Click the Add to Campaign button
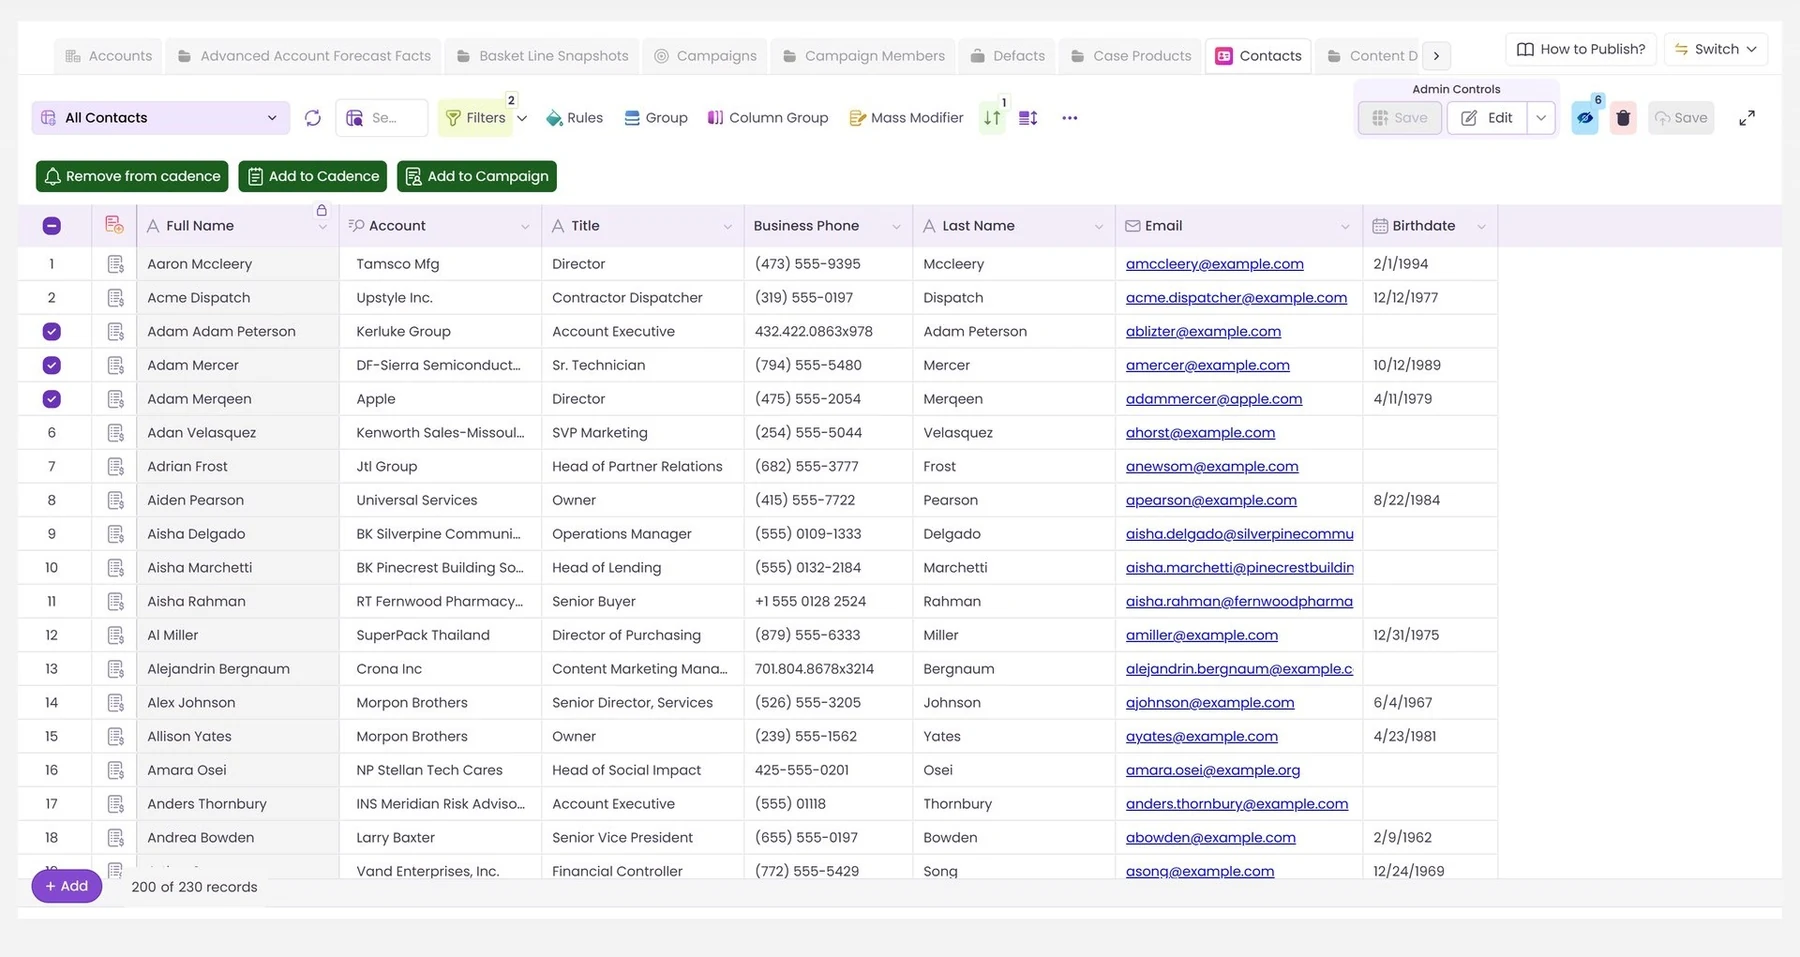The width and height of the screenshot is (1800, 957). tap(477, 176)
